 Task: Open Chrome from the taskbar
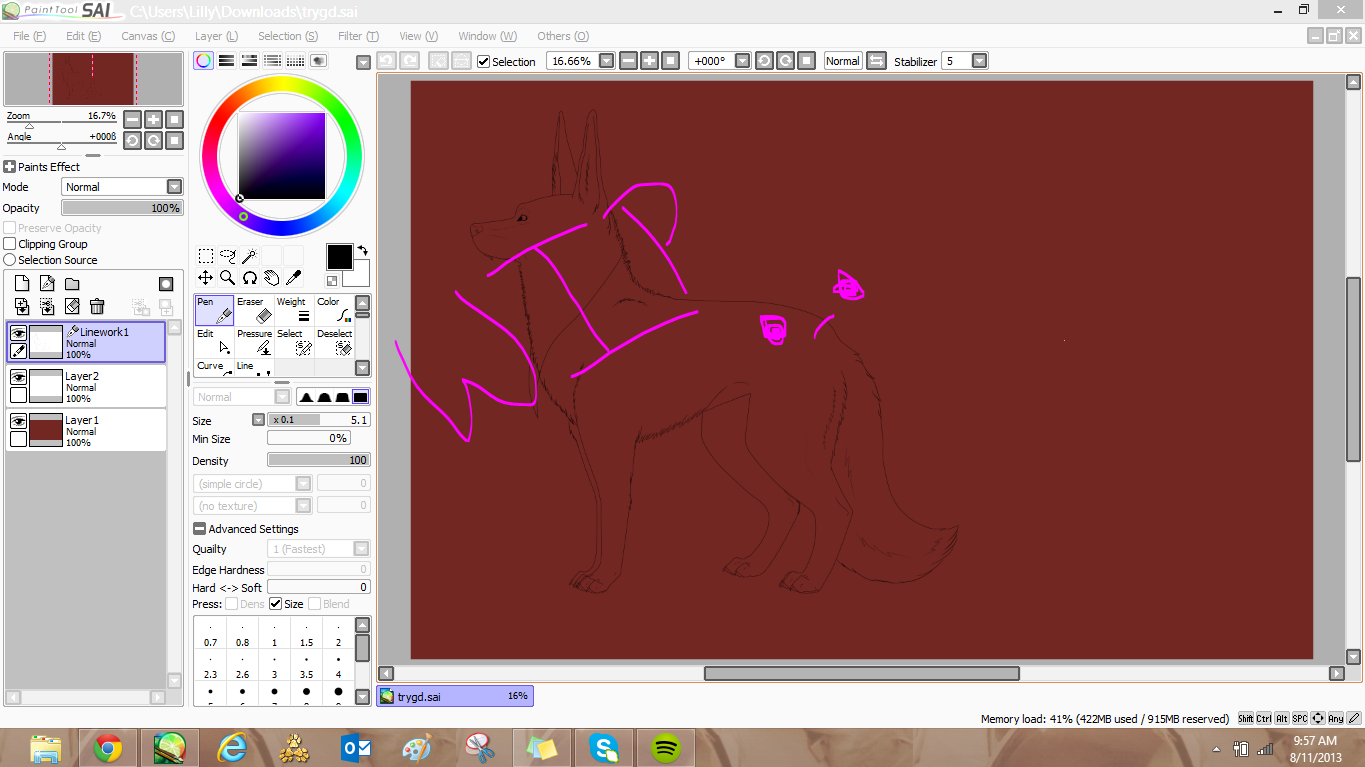(108, 747)
